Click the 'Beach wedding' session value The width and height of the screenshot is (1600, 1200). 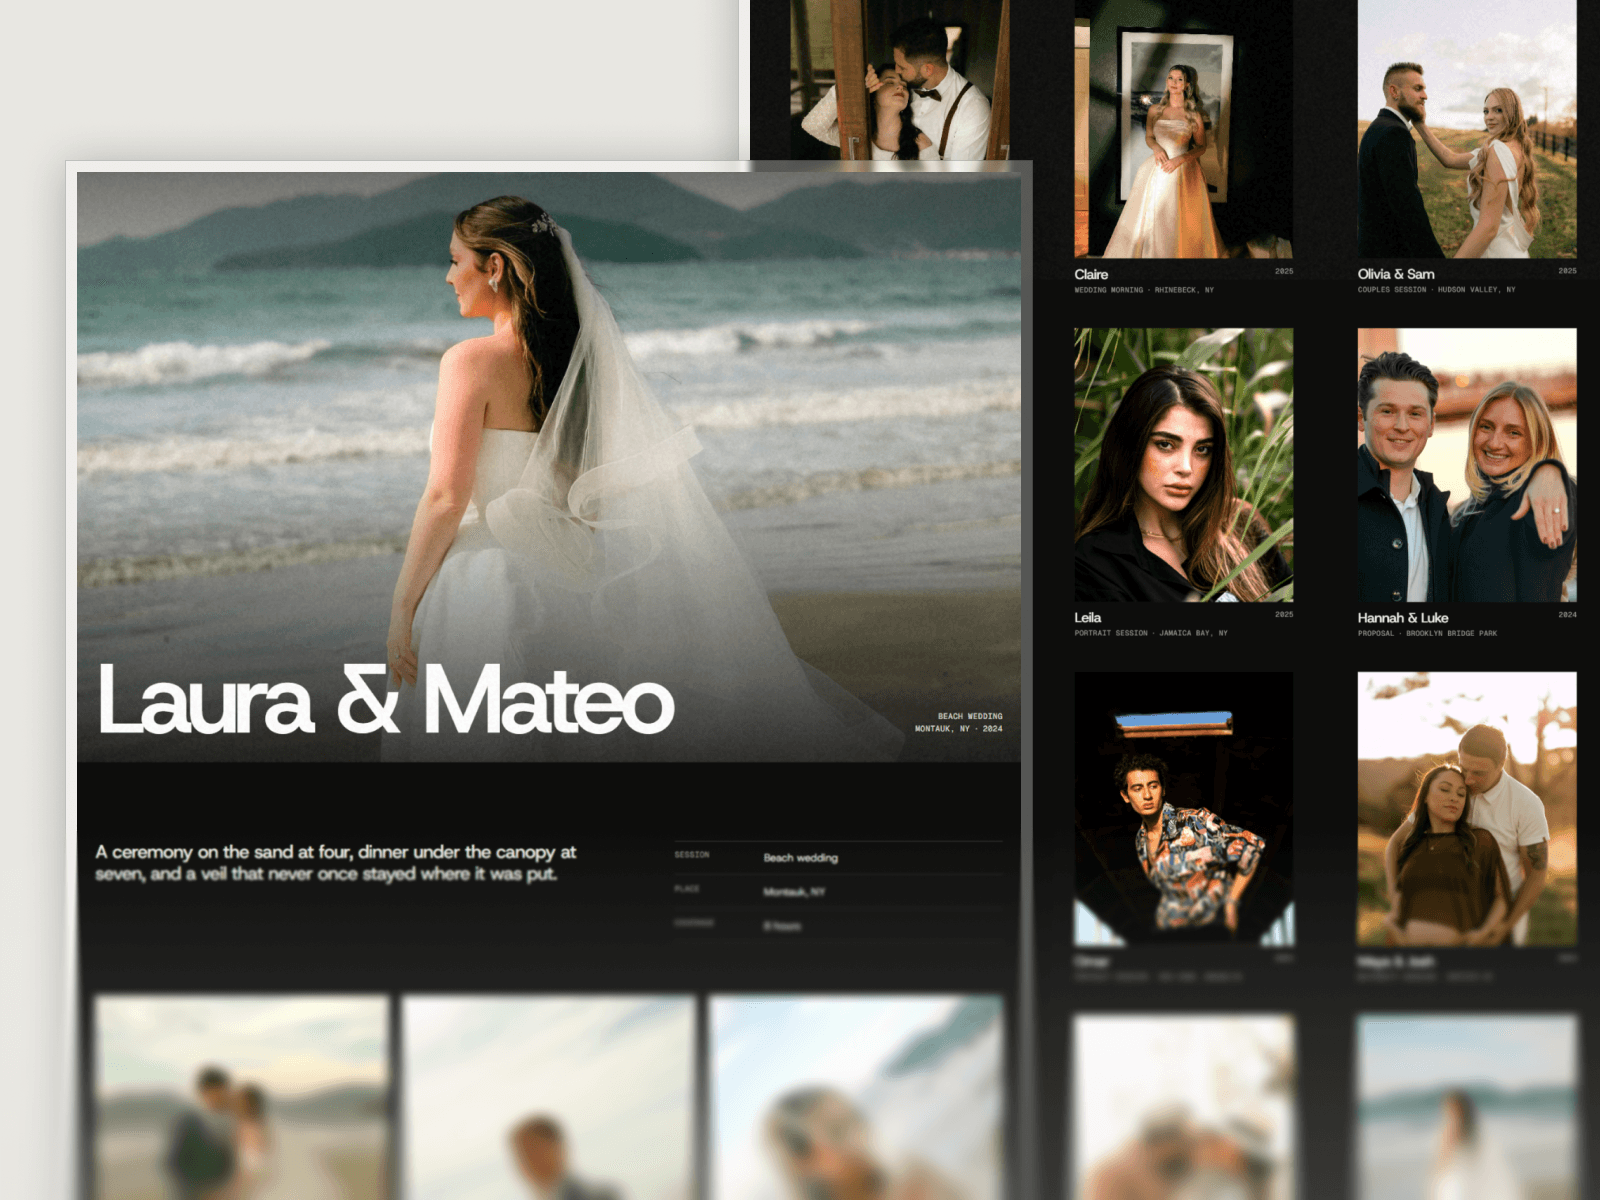[801, 858]
